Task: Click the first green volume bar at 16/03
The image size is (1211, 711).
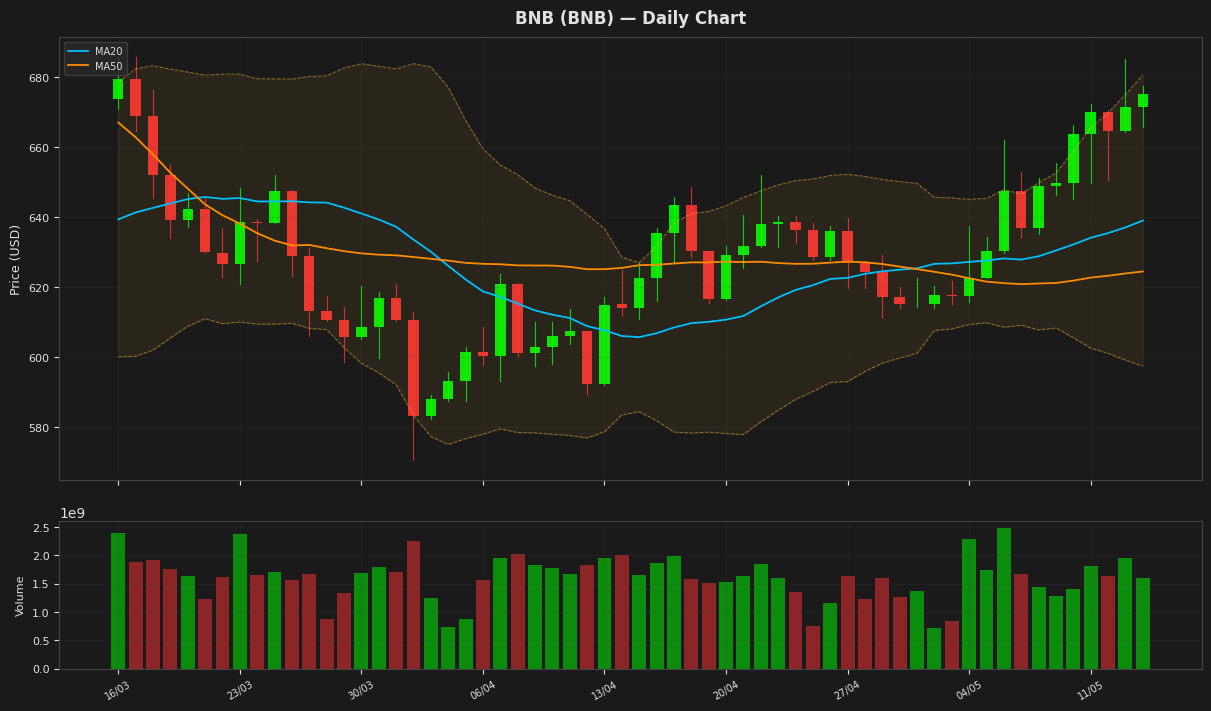Action: (118, 601)
